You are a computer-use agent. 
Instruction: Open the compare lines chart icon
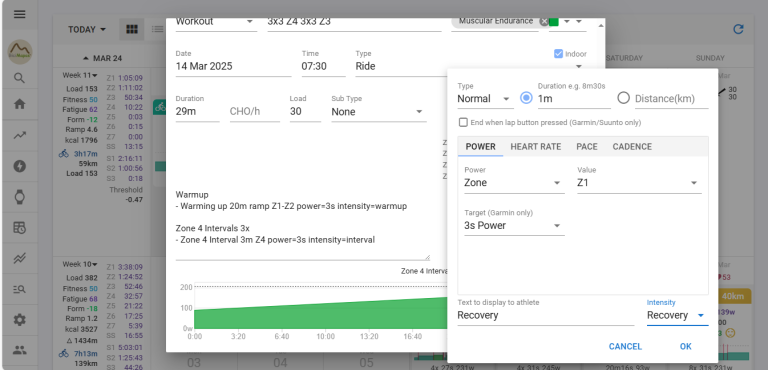[20, 258]
